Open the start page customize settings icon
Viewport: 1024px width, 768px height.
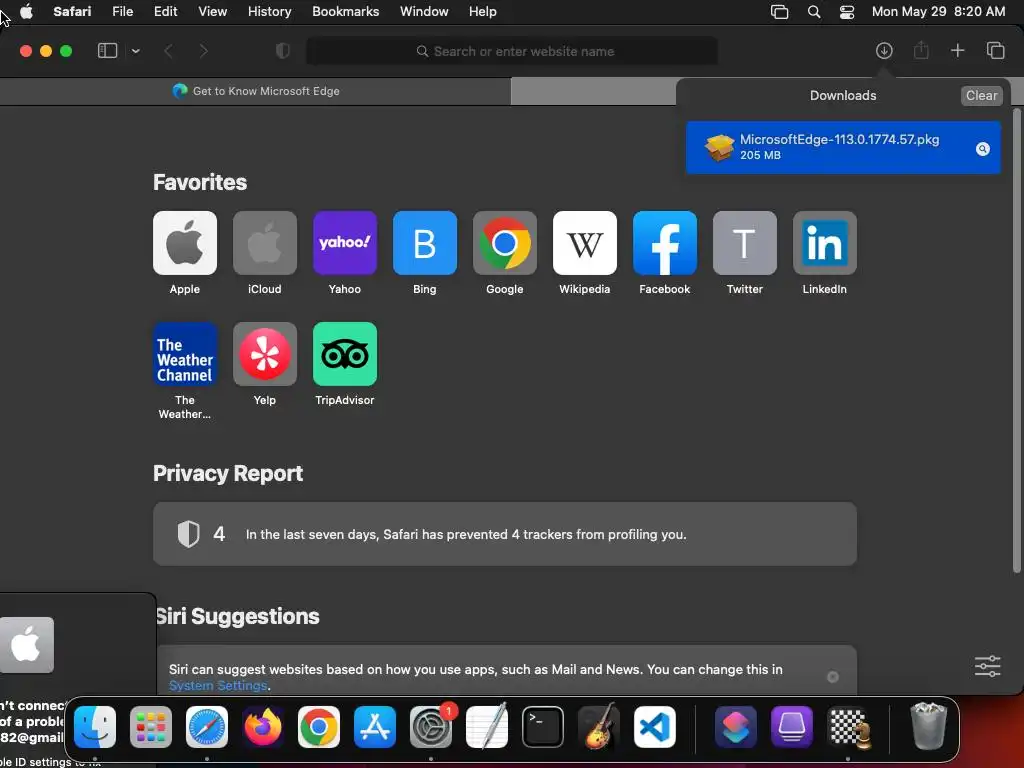click(987, 666)
